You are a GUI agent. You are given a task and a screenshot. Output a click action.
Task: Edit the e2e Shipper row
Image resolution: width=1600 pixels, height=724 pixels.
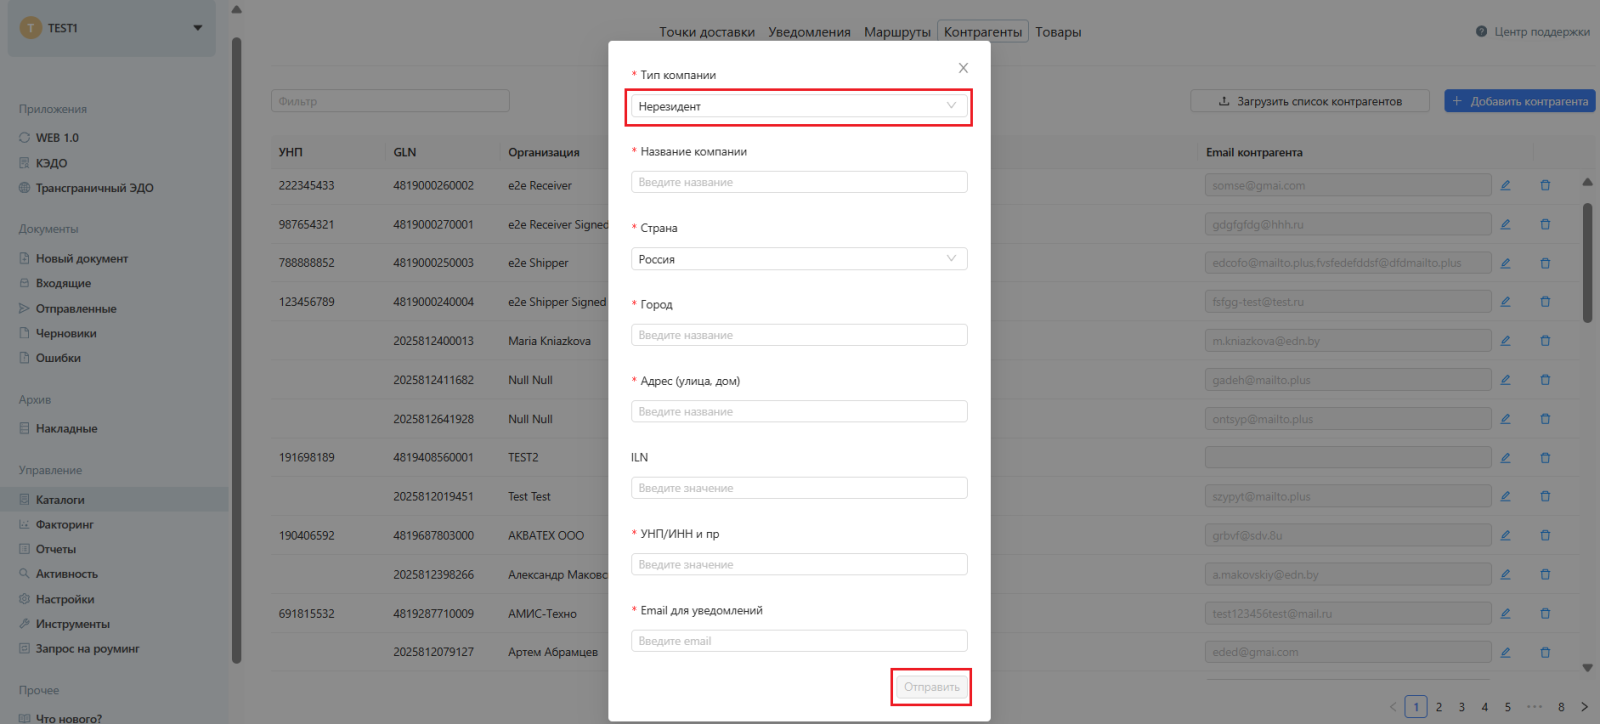pyautogui.click(x=1505, y=263)
